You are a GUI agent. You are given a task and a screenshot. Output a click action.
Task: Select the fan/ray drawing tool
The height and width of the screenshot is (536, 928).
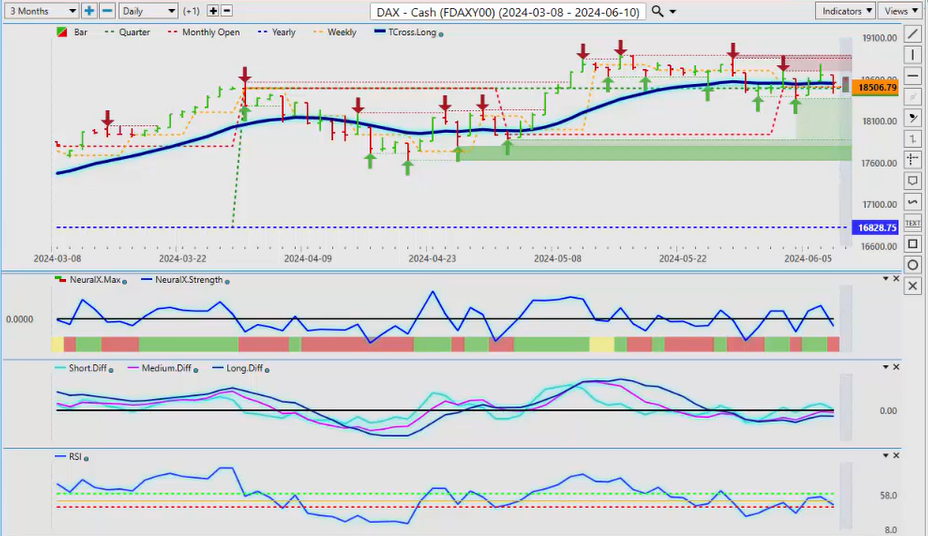(x=913, y=118)
